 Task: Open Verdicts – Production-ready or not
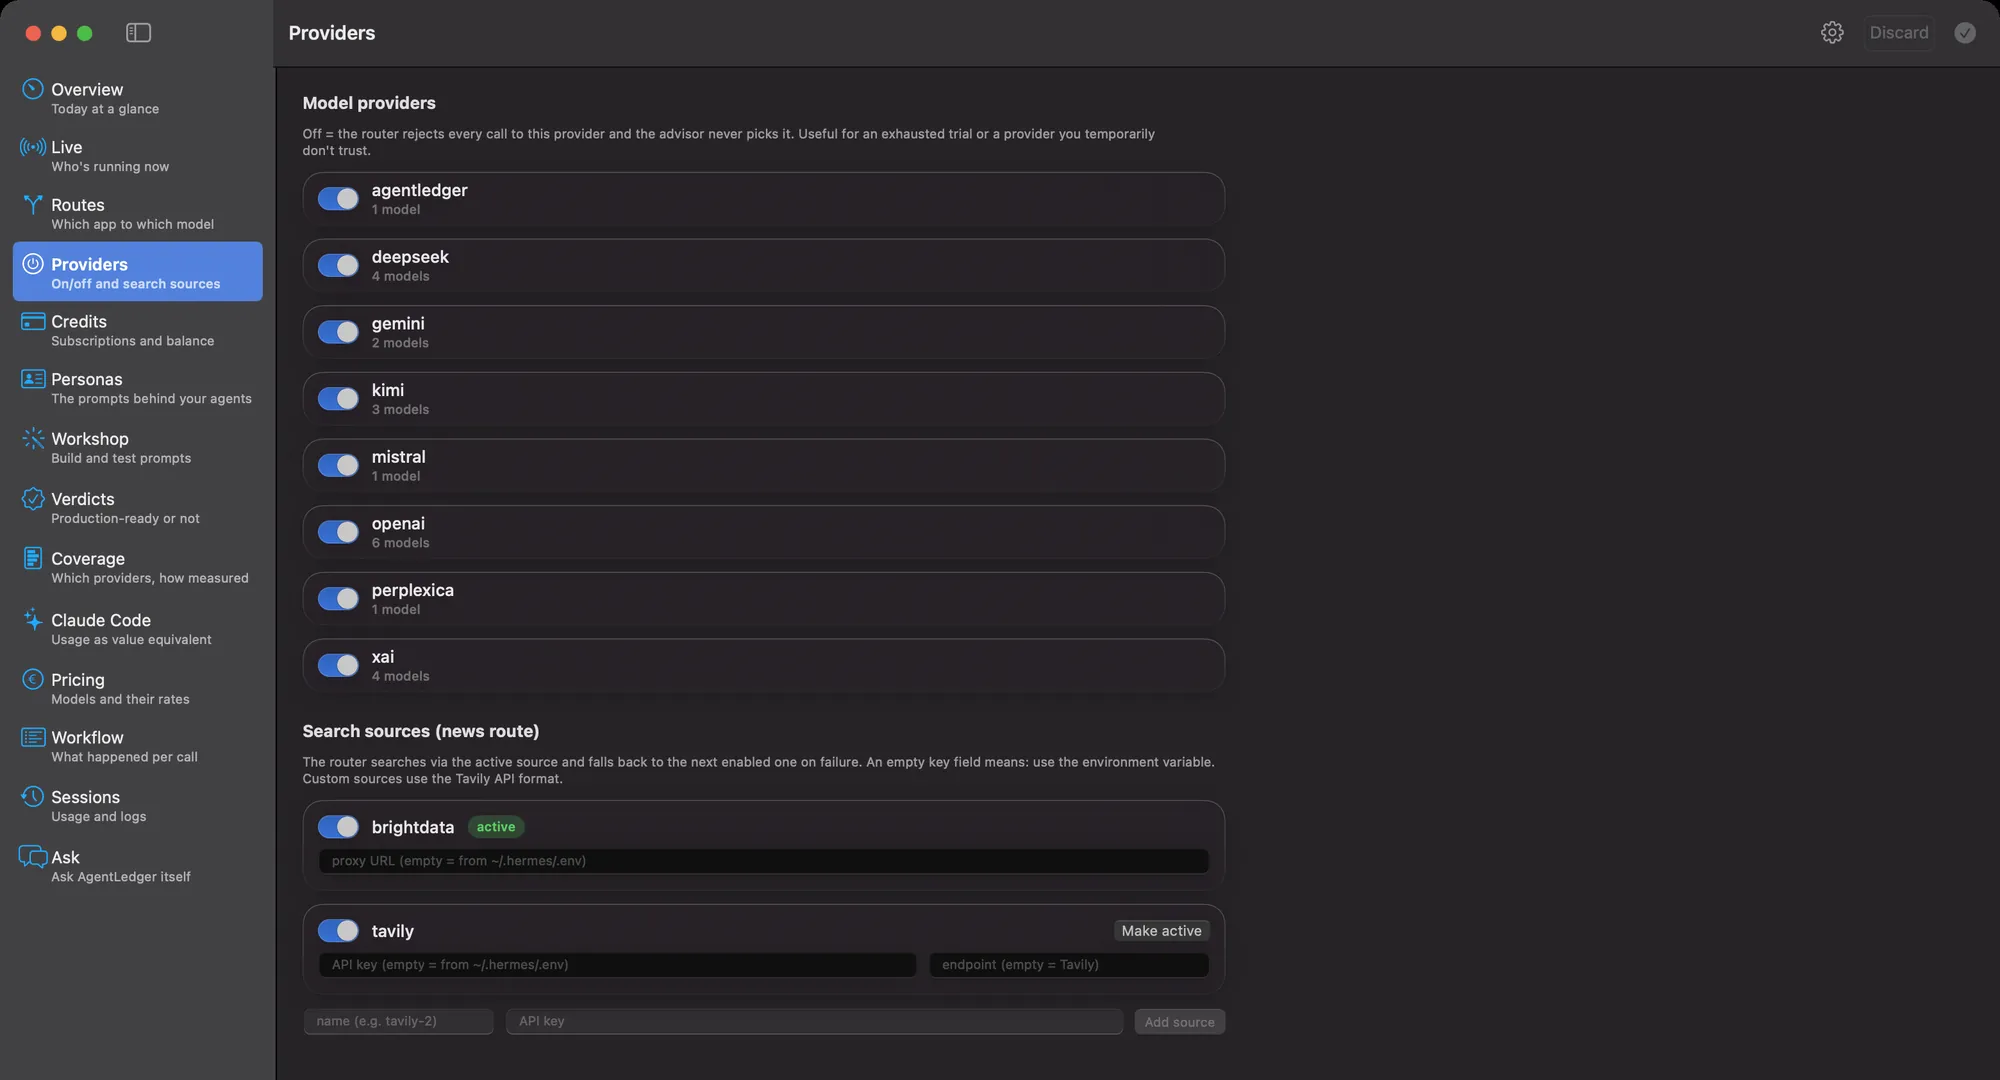tap(138, 508)
